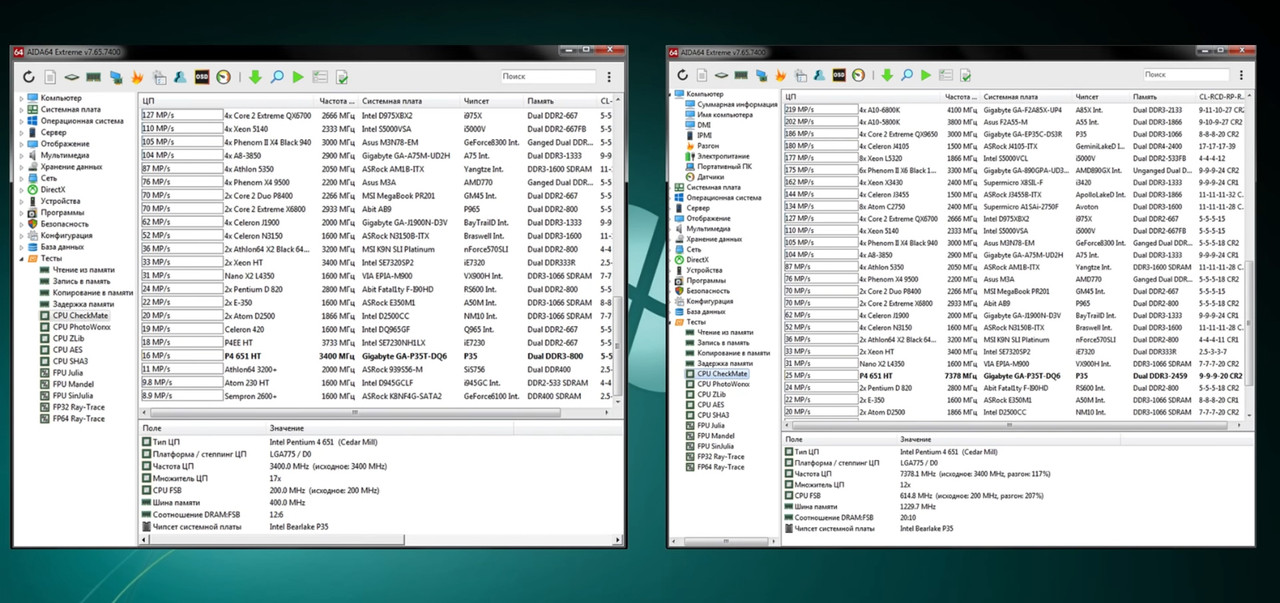The height and width of the screenshot is (603, 1280).
Task: Open Суммарная информация in the right window
Action: pyautogui.click(x=737, y=104)
